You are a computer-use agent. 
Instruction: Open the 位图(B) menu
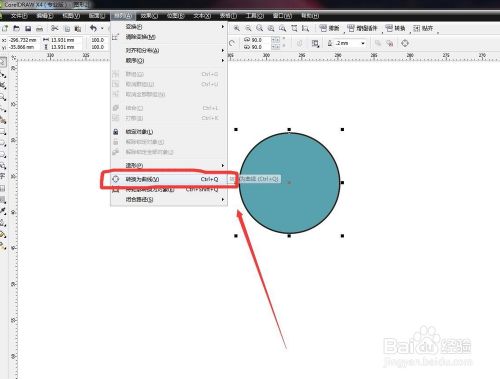click(x=175, y=16)
